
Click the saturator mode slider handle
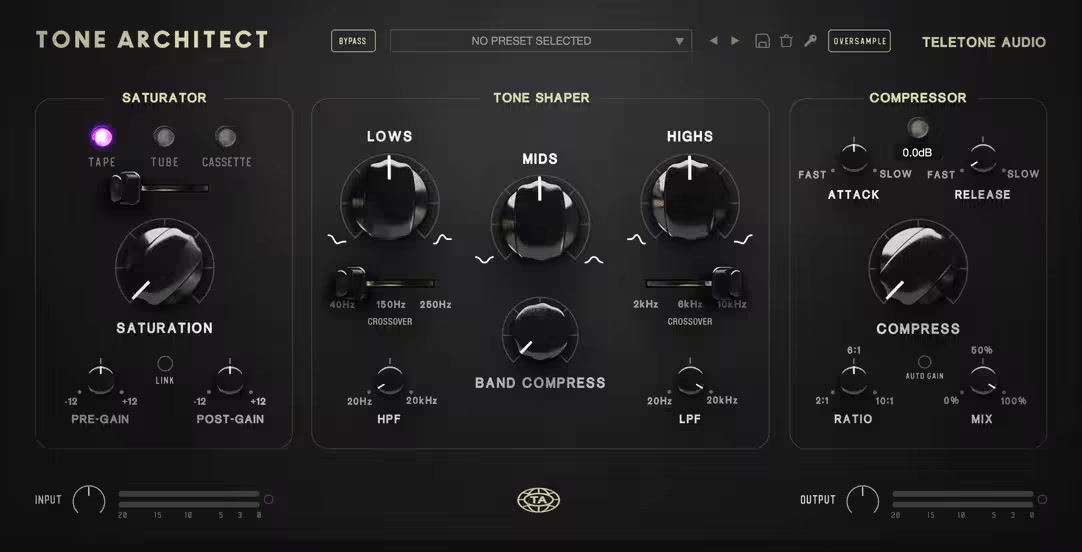[125, 188]
